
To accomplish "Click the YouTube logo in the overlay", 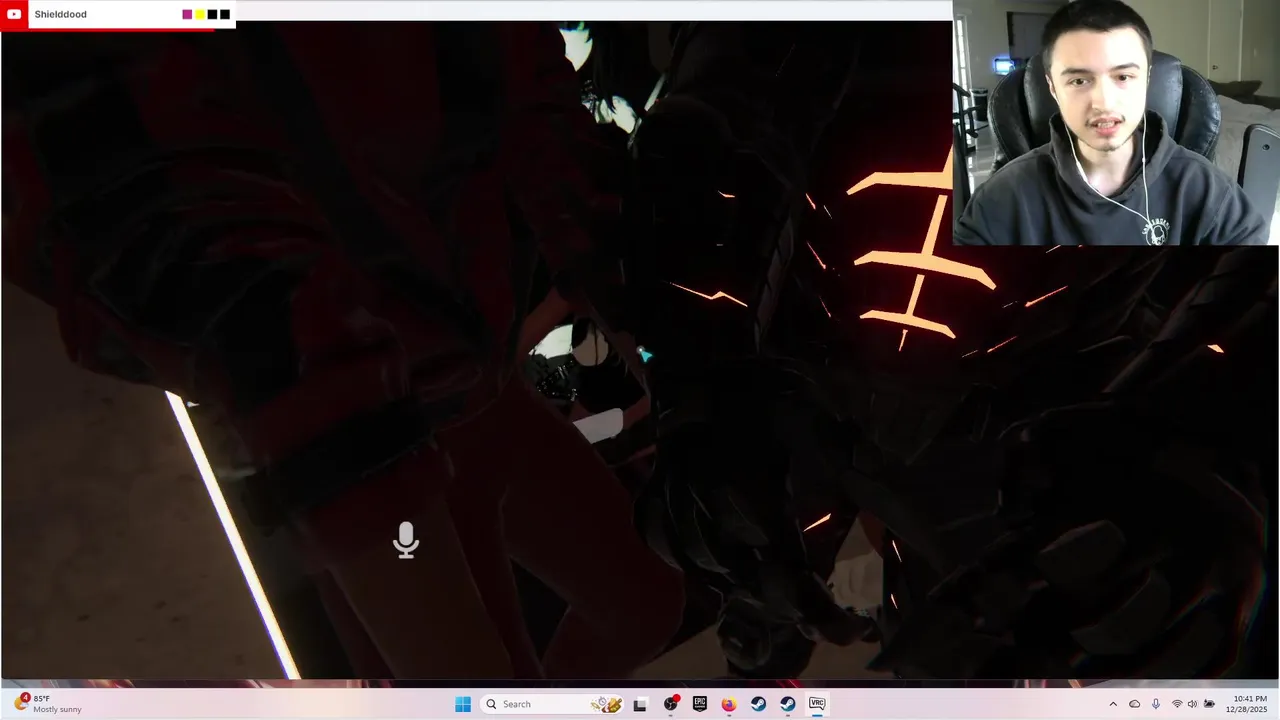I will click(x=14, y=14).
